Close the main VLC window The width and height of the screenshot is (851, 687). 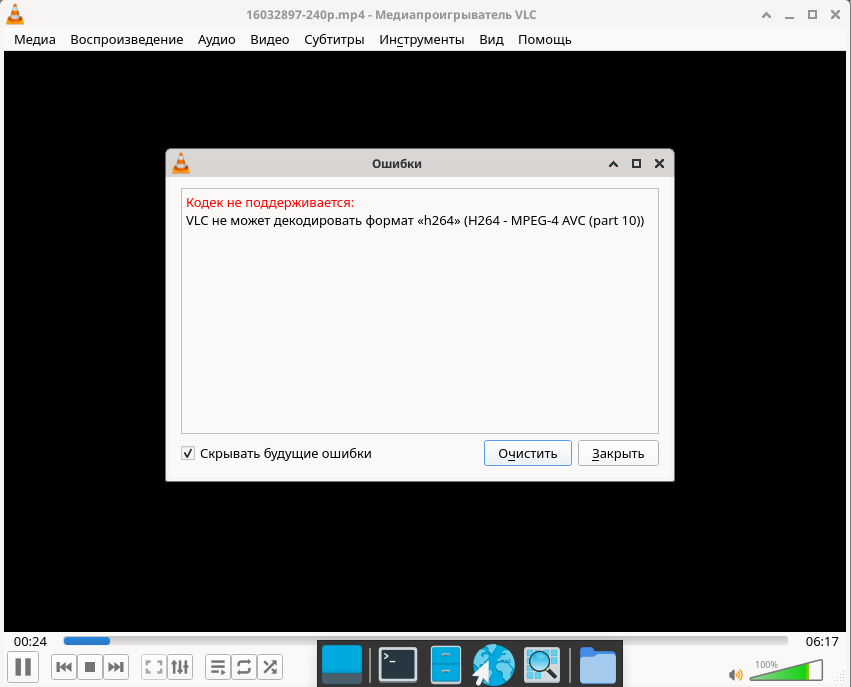(x=835, y=15)
